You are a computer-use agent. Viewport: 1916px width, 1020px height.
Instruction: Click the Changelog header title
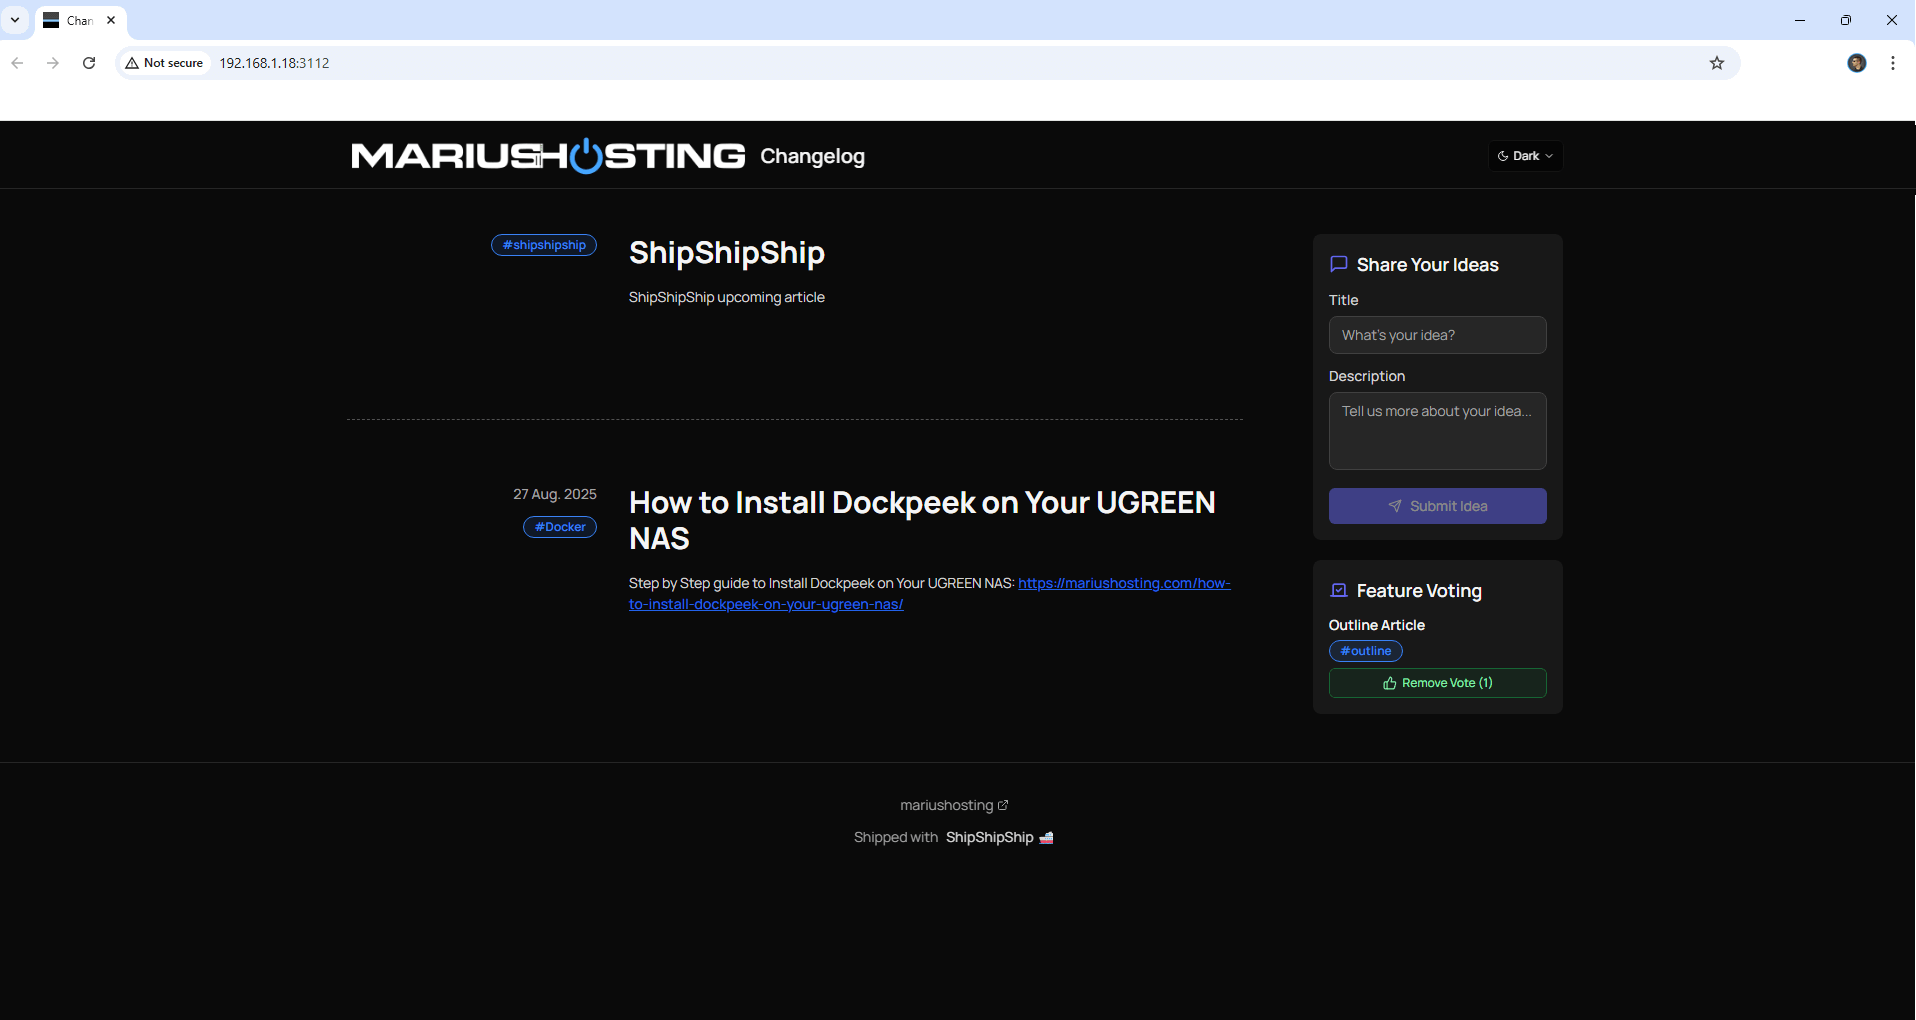(812, 156)
